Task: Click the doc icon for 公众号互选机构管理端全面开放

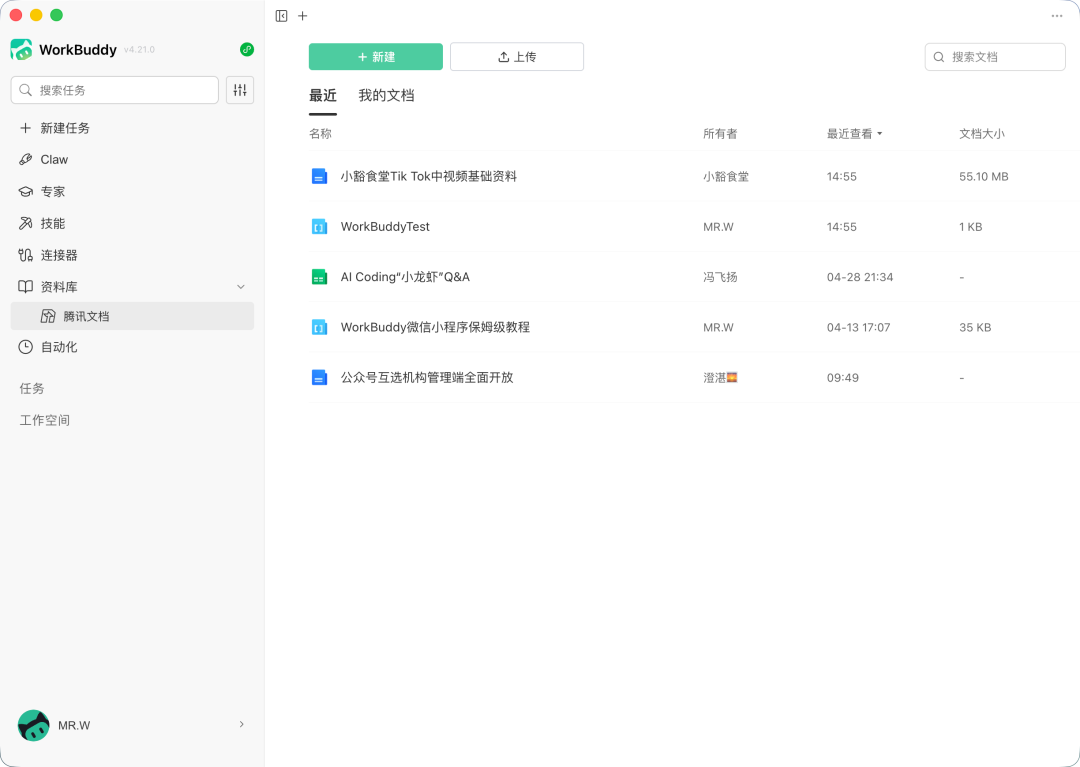Action: pyautogui.click(x=319, y=377)
